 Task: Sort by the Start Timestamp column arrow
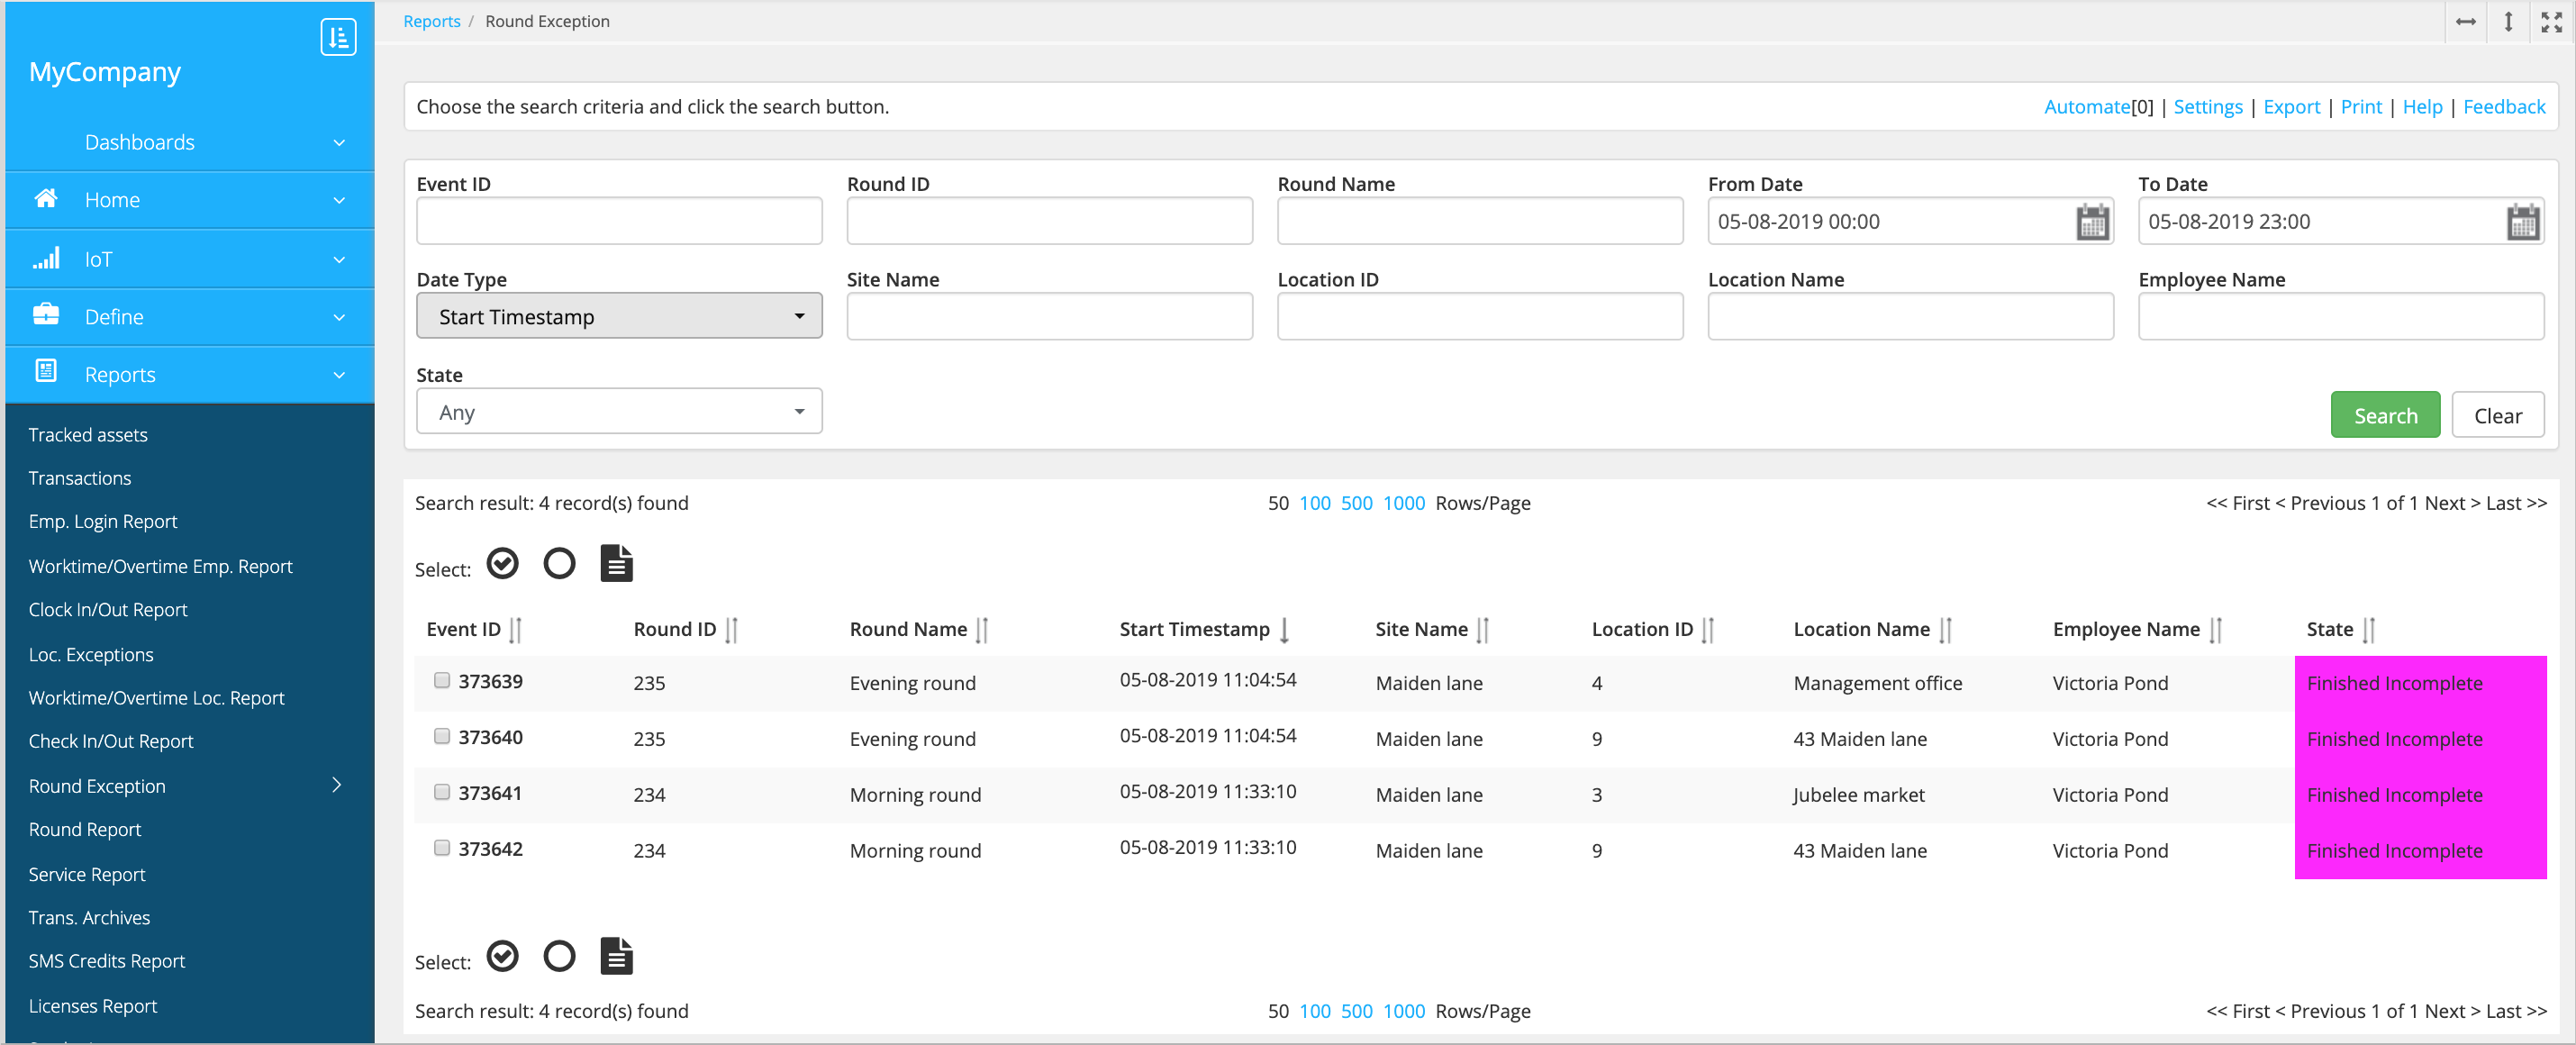pos(1284,630)
